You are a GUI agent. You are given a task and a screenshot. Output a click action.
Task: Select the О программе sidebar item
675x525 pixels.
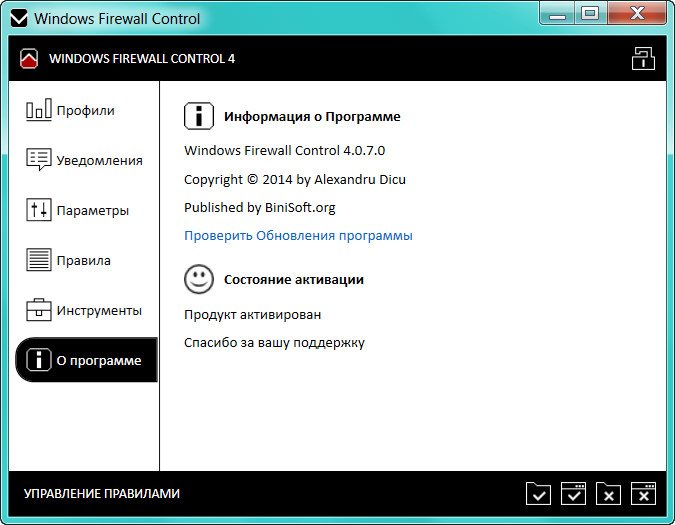point(86,360)
